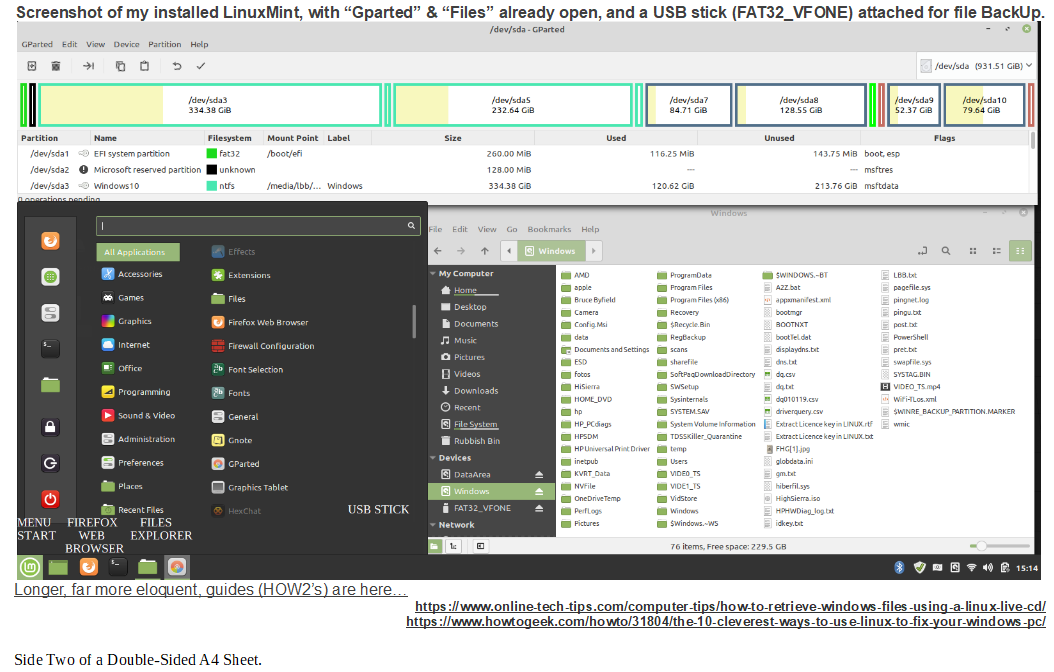Select the Program Files (x86) folder

[x=693, y=300]
